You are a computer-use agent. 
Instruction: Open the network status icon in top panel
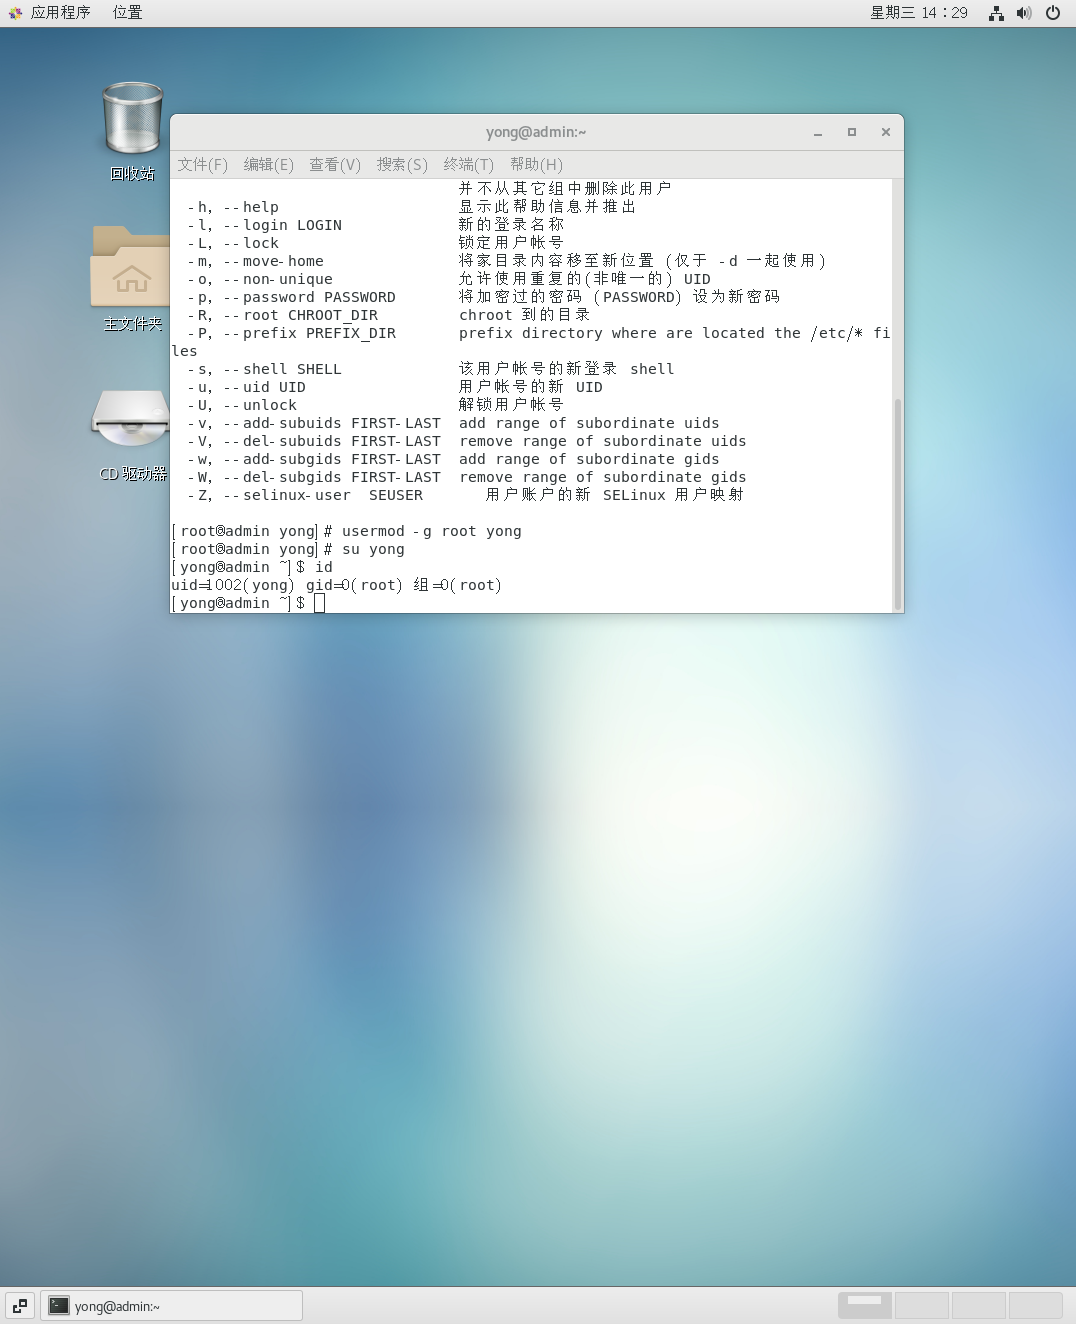(x=996, y=13)
